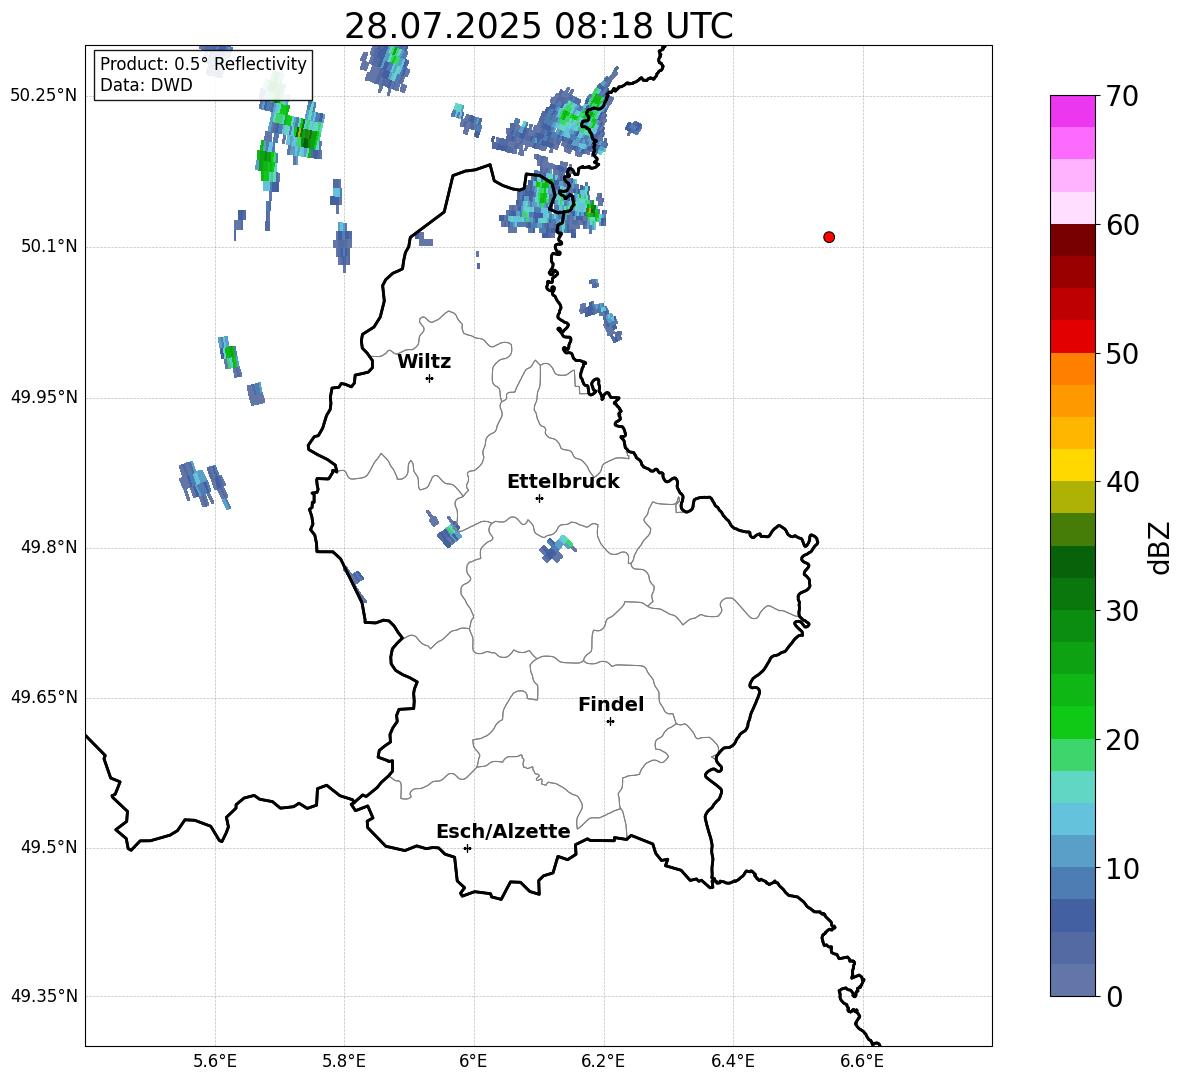Click the Findel cross marker
Viewport: 1184px width, 1081px height.
(x=610, y=722)
